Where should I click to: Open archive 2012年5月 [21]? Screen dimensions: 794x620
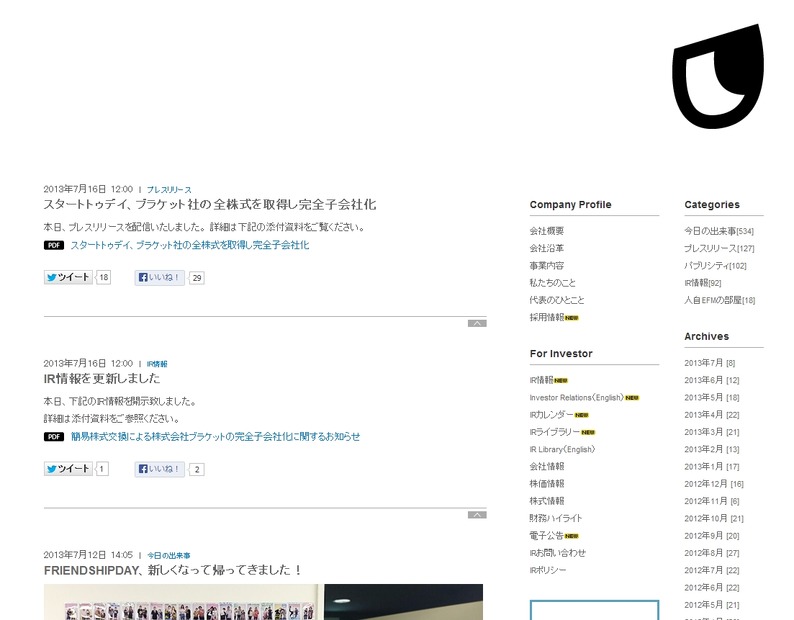(x=711, y=605)
